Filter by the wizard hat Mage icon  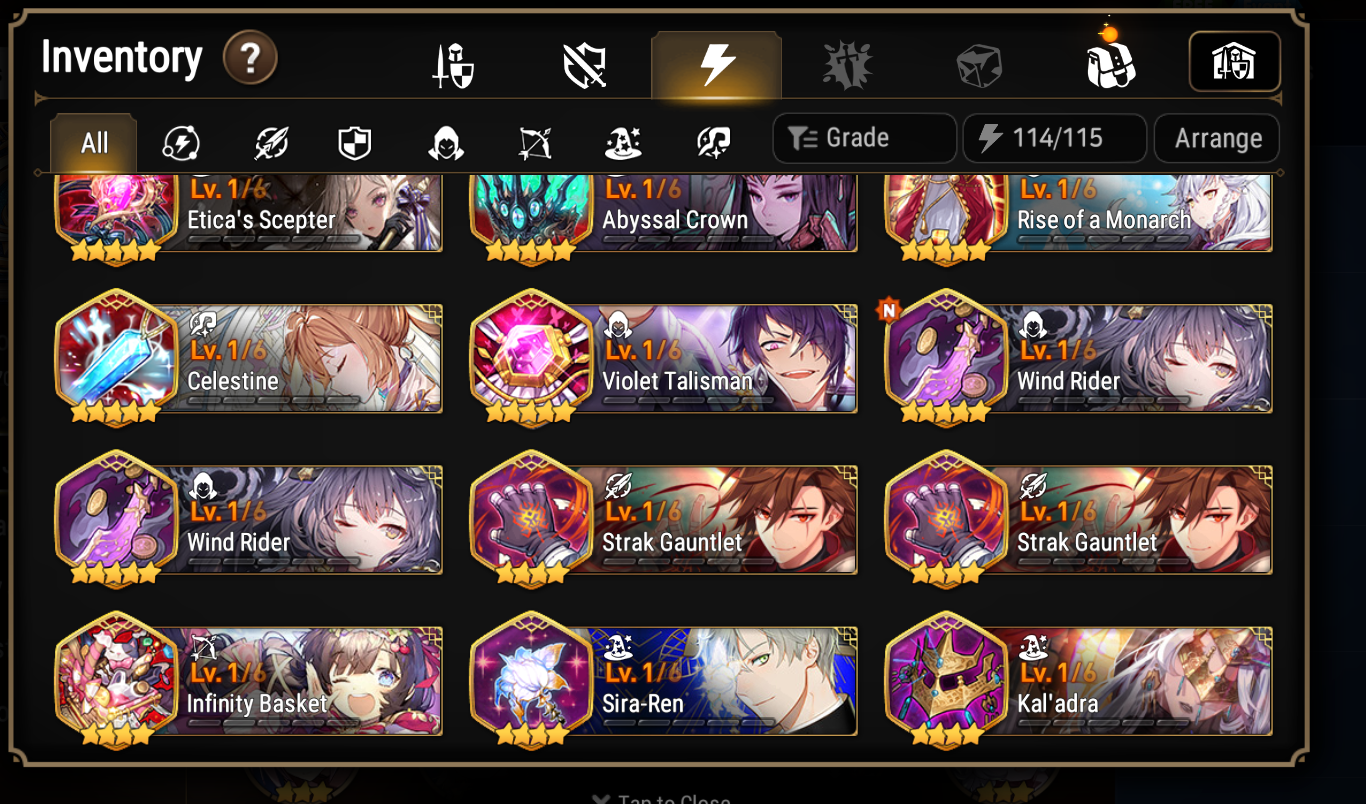click(623, 144)
